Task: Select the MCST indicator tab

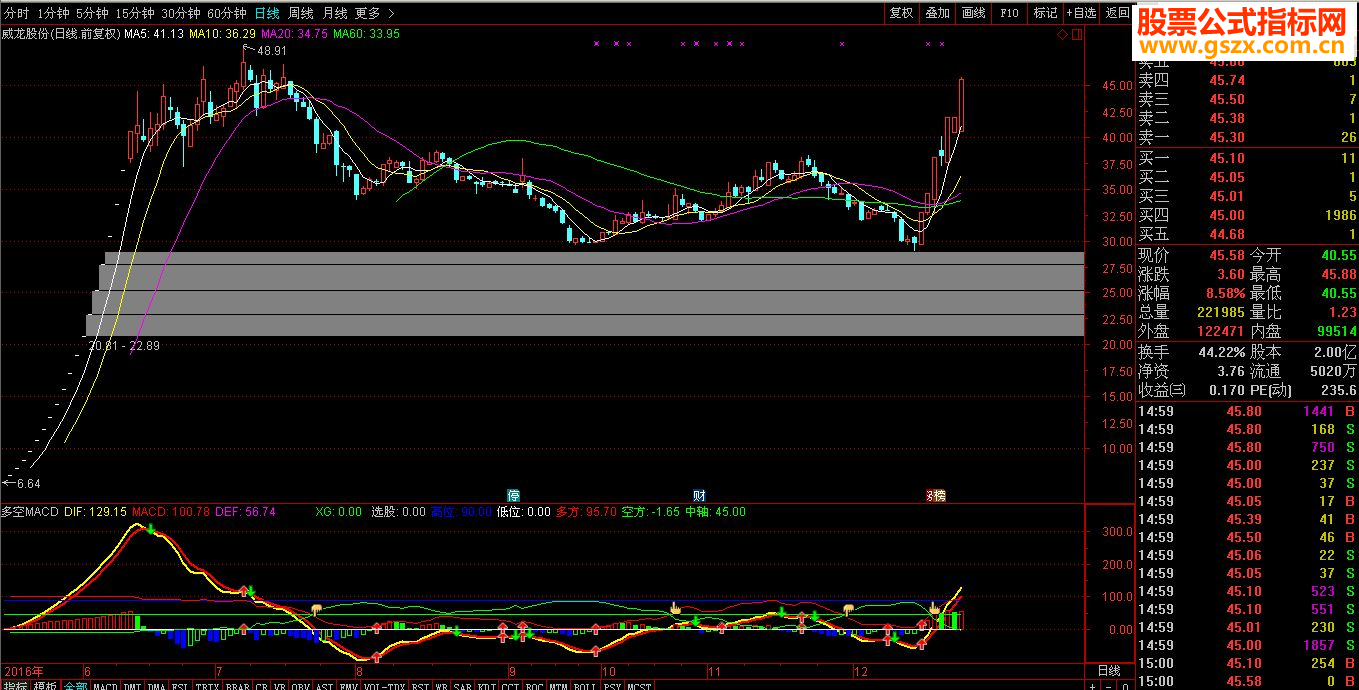Action: point(639,684)
